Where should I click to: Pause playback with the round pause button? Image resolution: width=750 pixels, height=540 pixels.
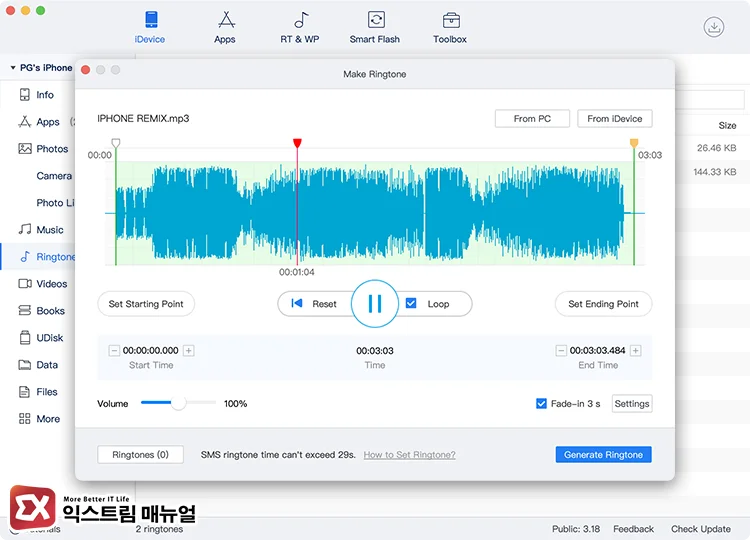(x=375, y=304)
